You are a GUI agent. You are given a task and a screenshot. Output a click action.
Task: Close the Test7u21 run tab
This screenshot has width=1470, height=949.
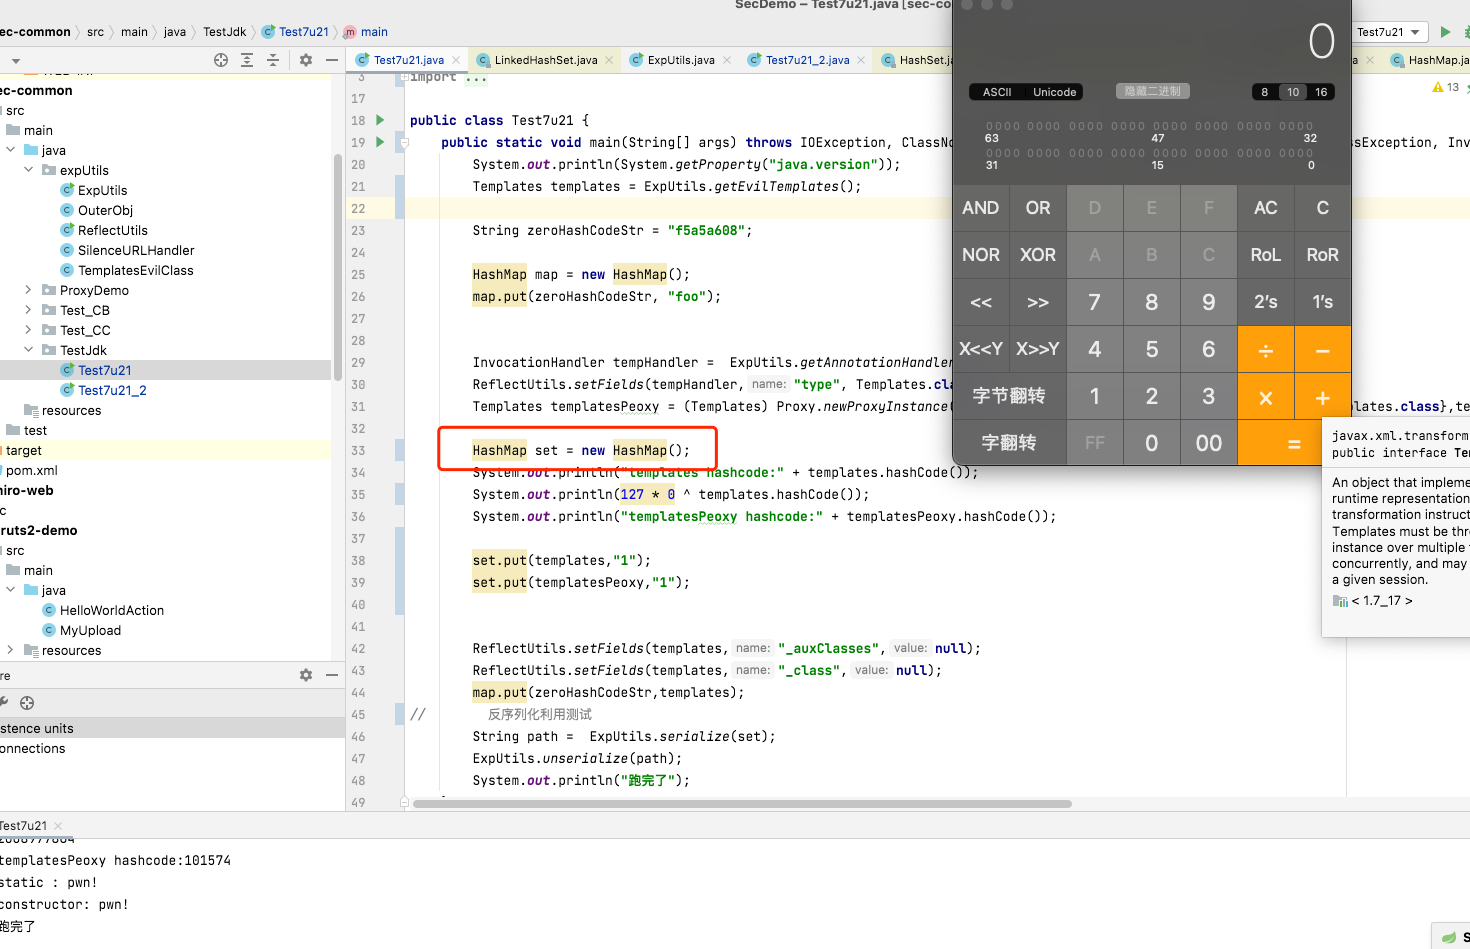point(58,826)
